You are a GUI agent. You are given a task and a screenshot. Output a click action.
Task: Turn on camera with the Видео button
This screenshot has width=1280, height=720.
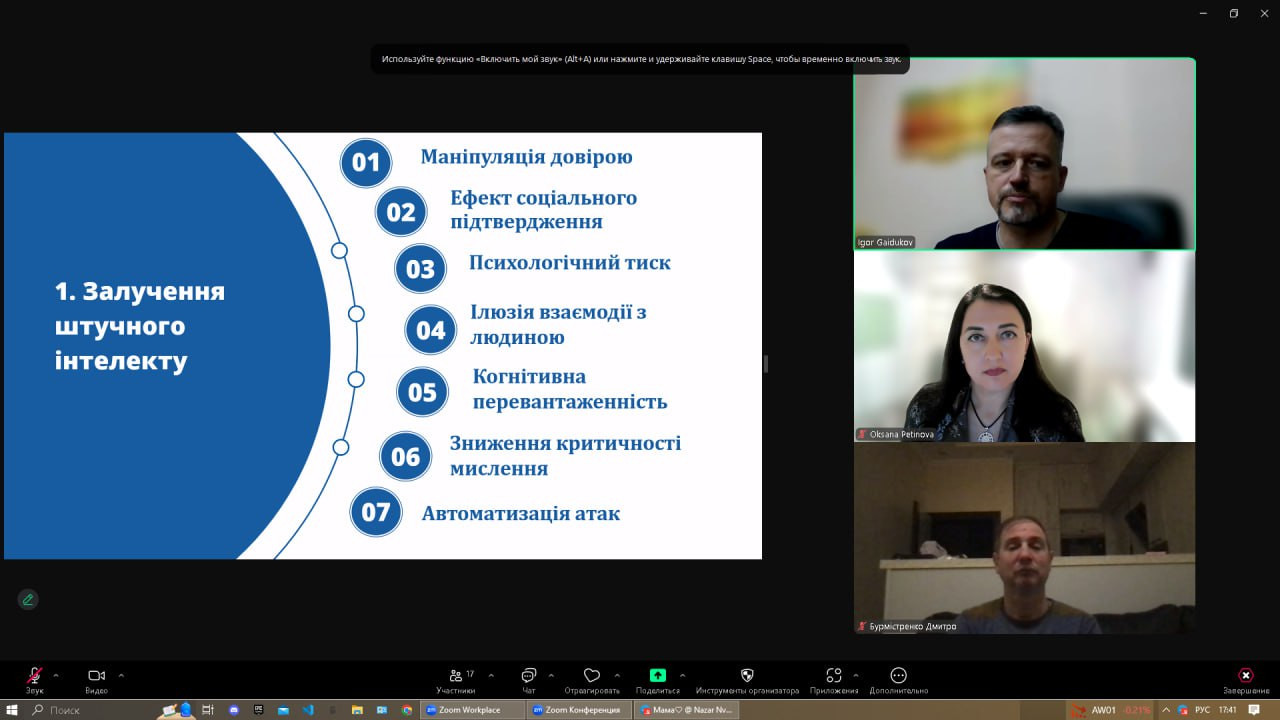click(96, 680)
